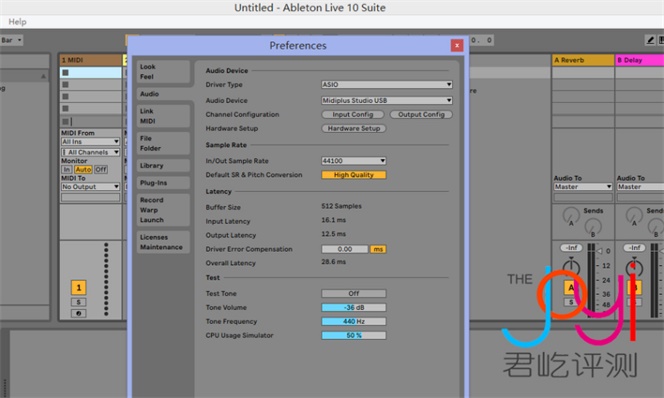Open Record Warp Launch preferences tab
Viewport: 664px width, 398px height.
click(x=163, y=210)
